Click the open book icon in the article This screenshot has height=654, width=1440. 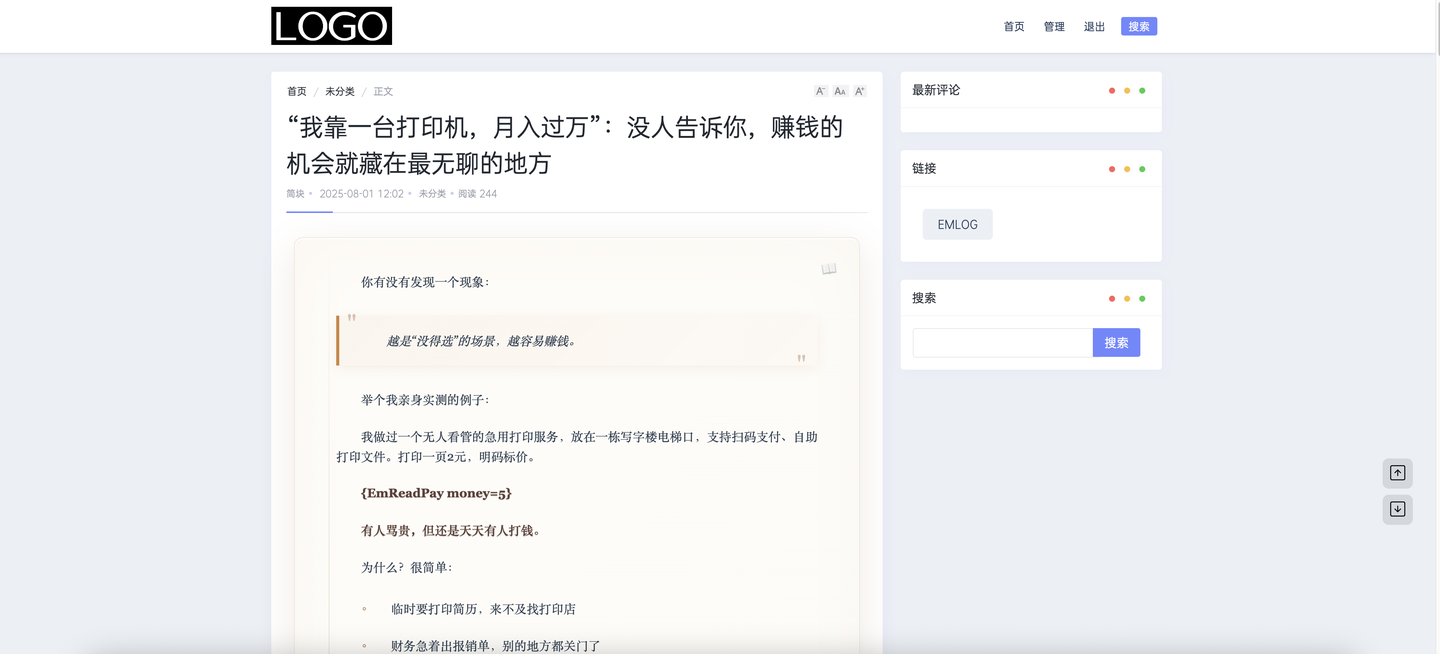829,269
